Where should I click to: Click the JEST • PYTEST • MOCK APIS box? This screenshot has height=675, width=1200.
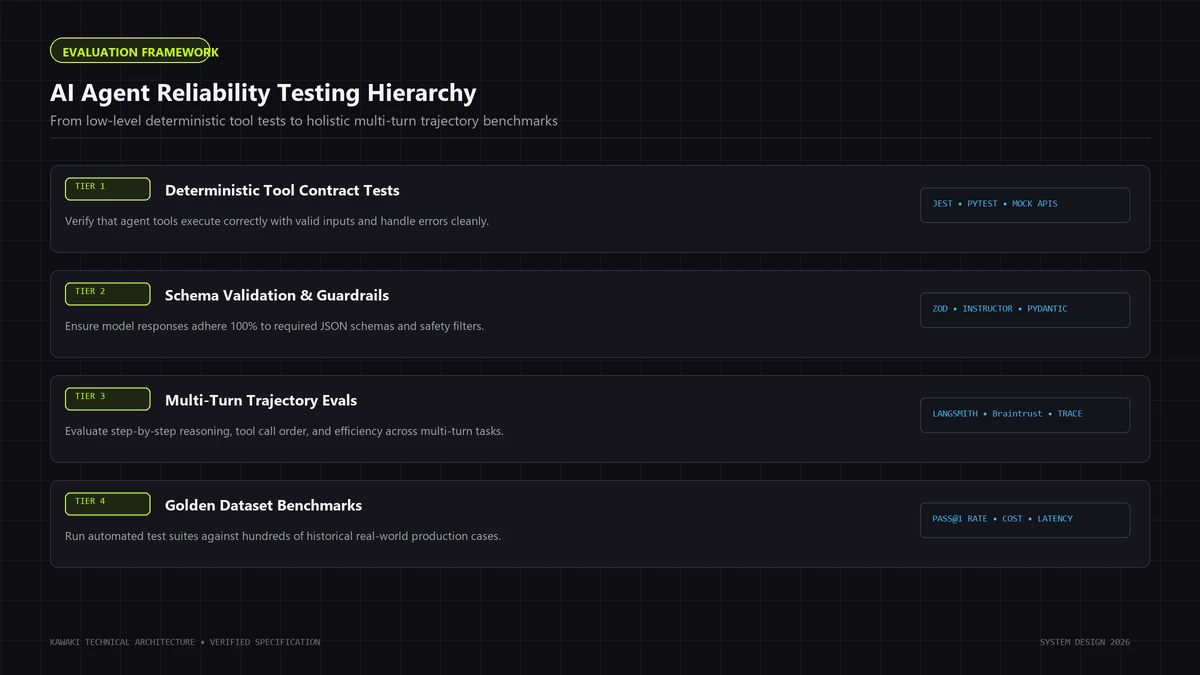point(1025,205)
